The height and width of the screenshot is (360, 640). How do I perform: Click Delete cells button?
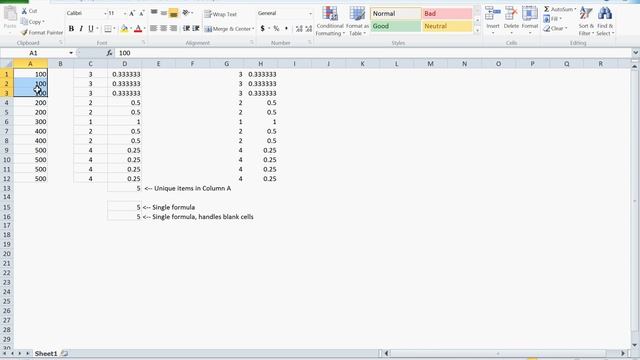511,20
